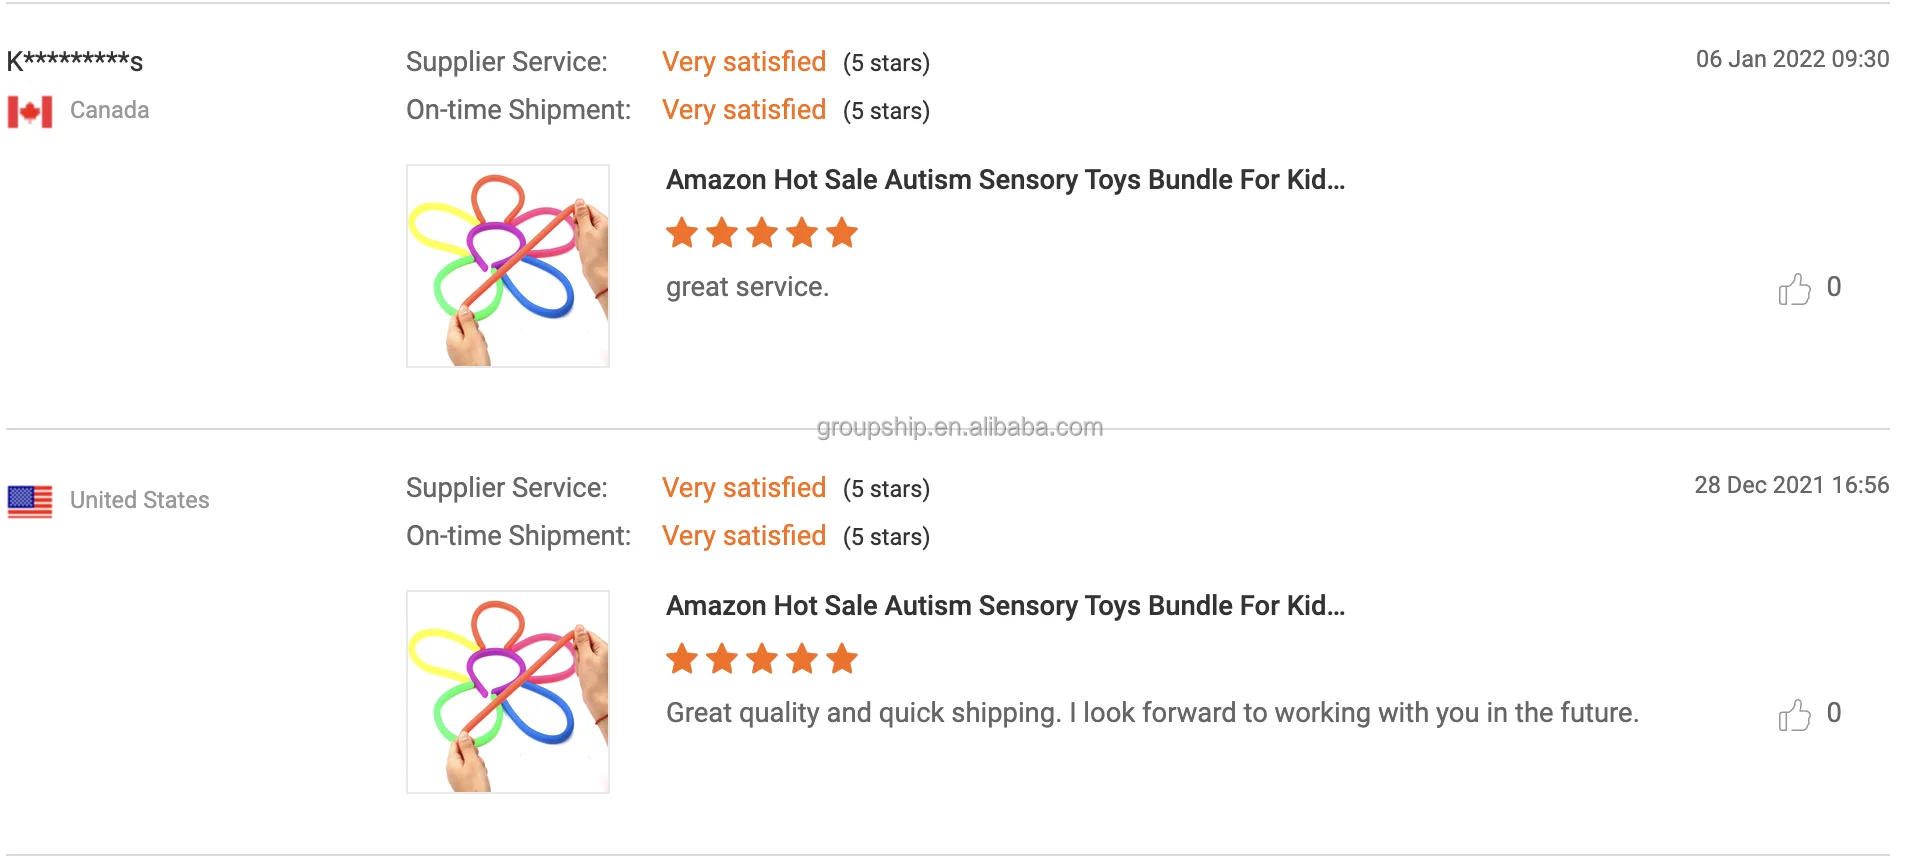Image resolution: width=1918 pixels, height=856 pixels.
Task: Like the United States buyer's review
Action: 1794,715
